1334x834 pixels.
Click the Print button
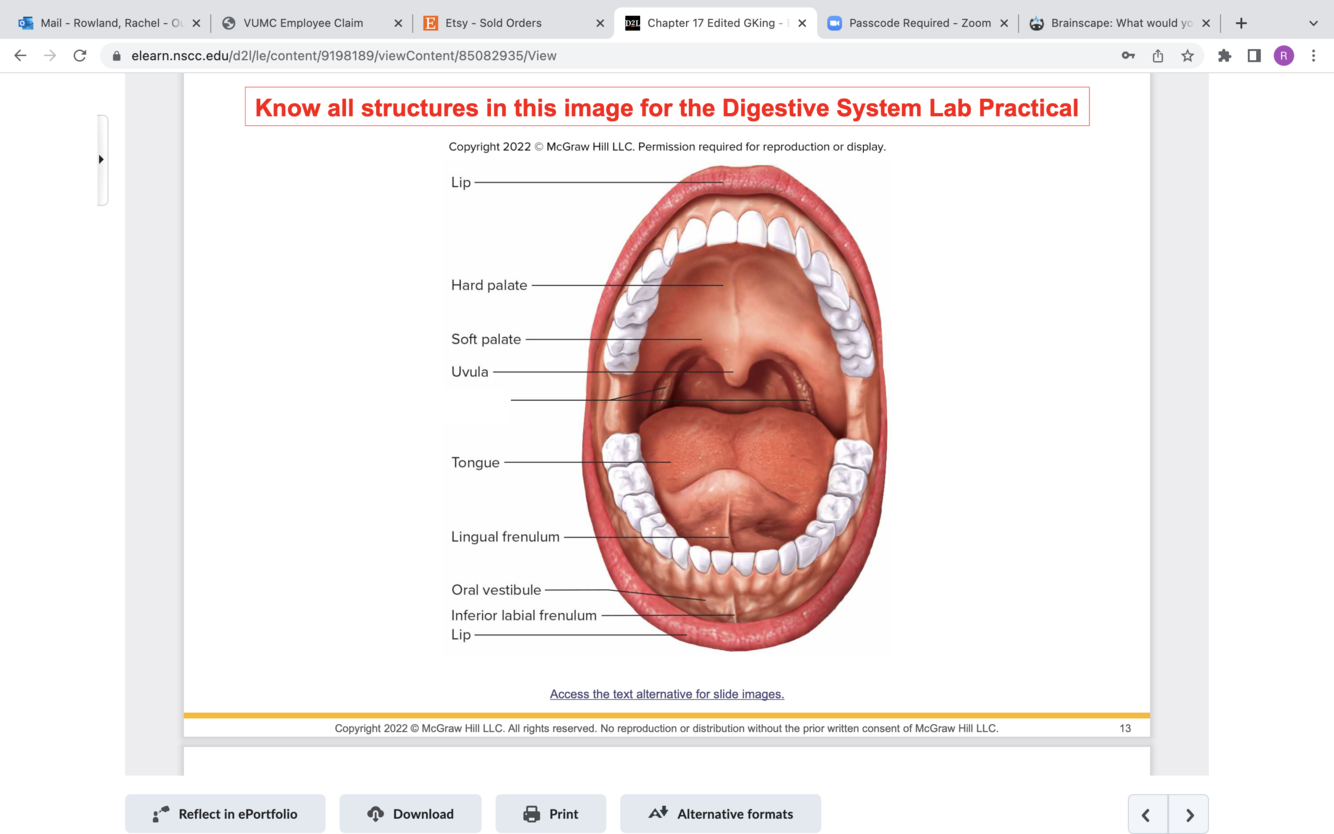point(551,814)
